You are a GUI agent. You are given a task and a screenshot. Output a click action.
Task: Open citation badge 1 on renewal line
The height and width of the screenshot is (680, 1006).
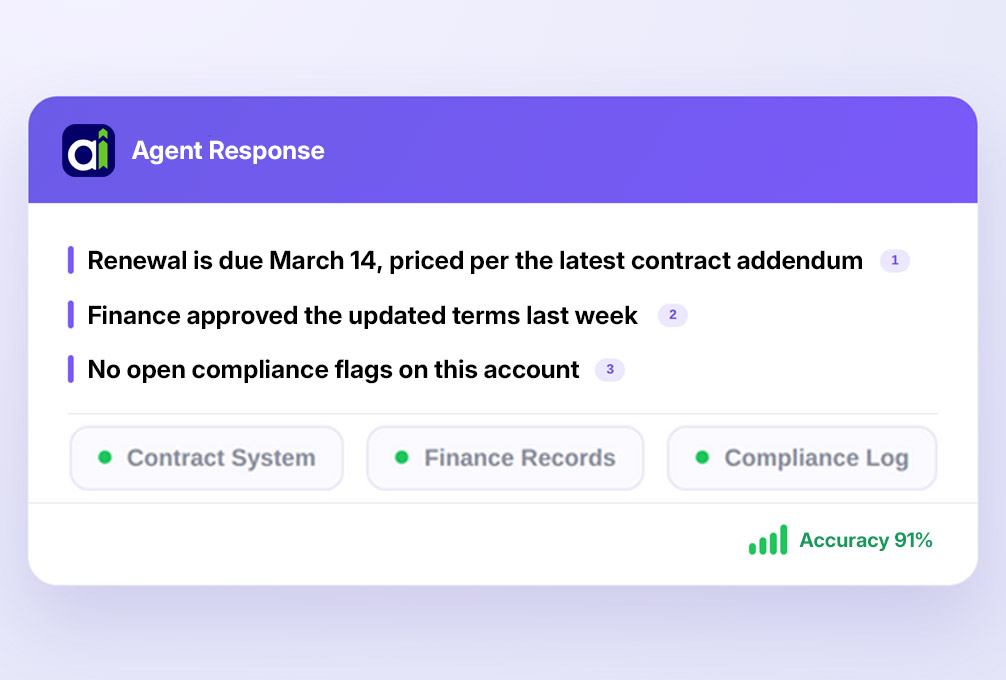[x=894, y=260]
